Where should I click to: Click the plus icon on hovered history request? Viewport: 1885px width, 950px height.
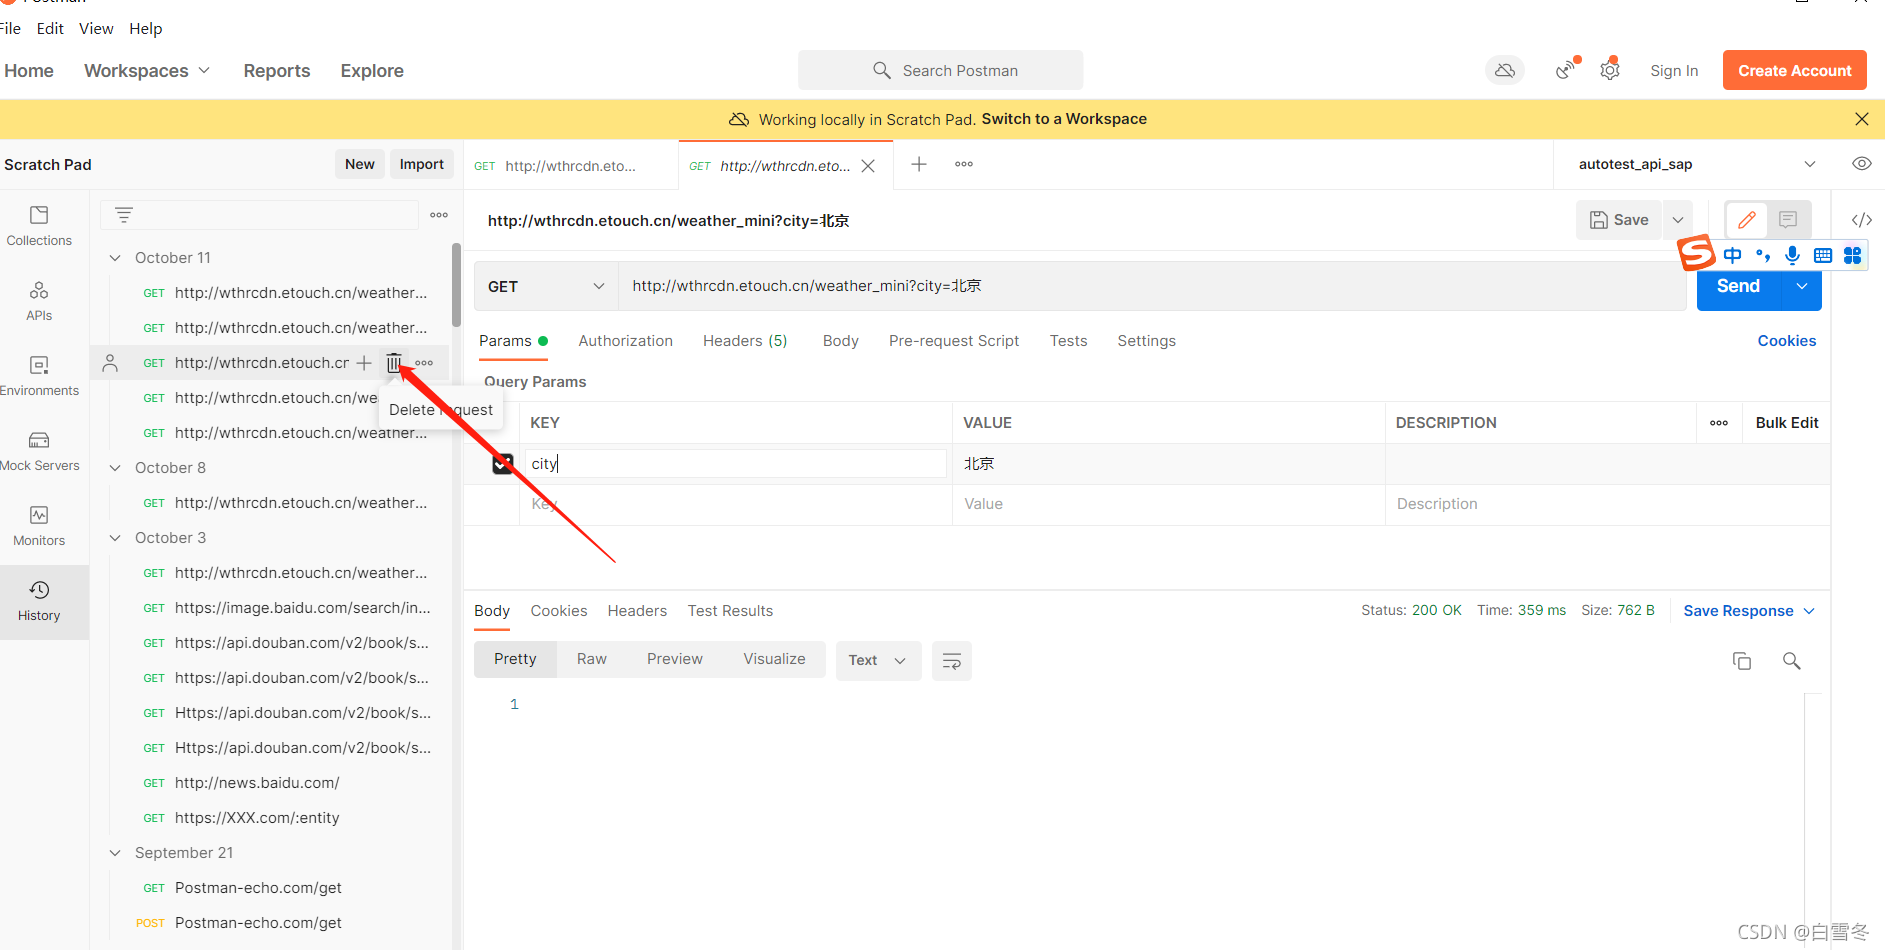tap(364, 362)
